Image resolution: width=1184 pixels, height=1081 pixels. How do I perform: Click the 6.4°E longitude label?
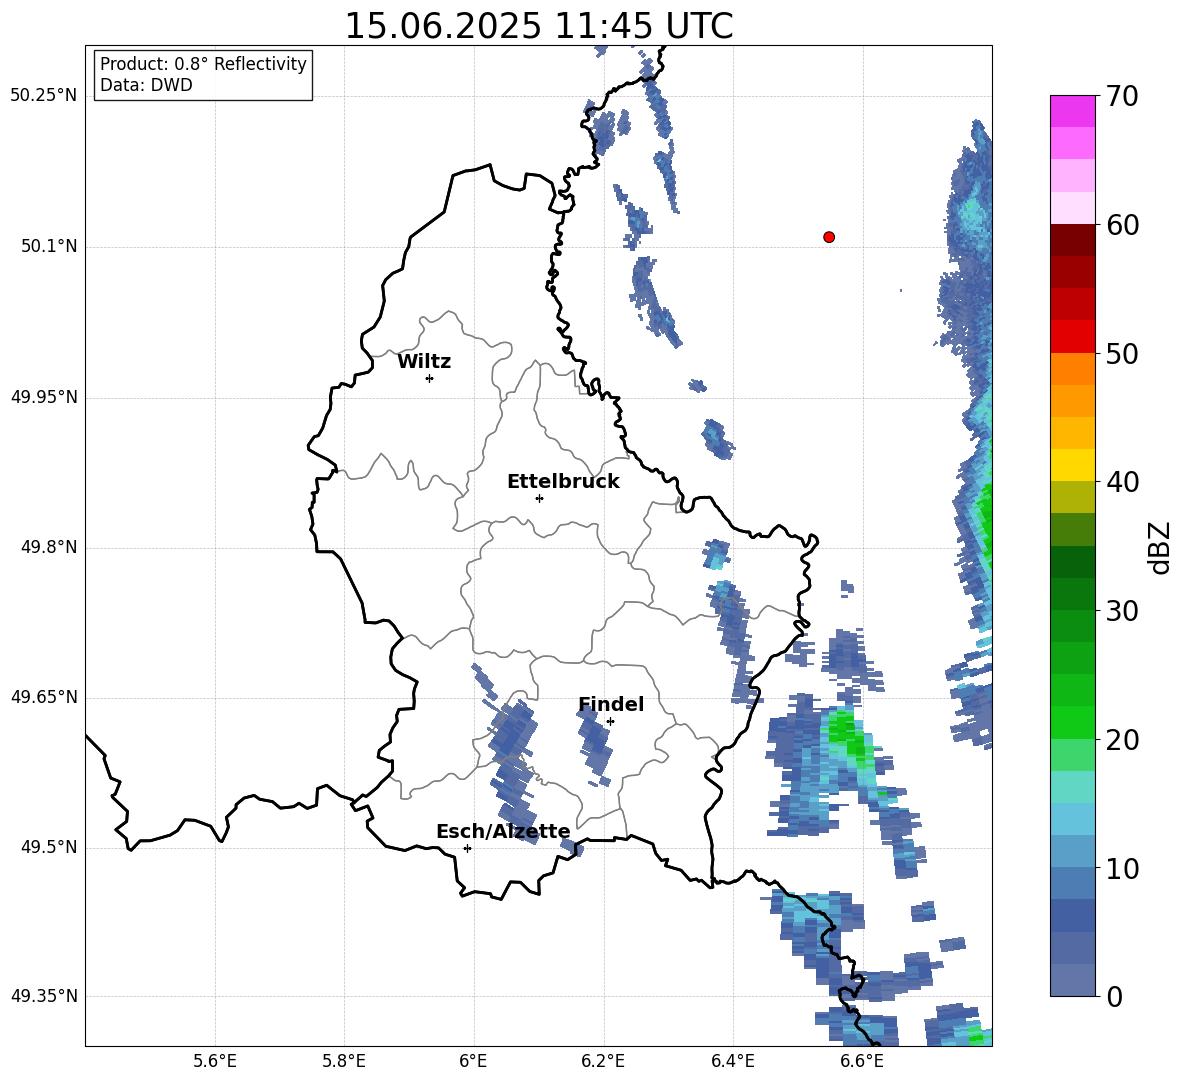click(x=732, y=1061)
